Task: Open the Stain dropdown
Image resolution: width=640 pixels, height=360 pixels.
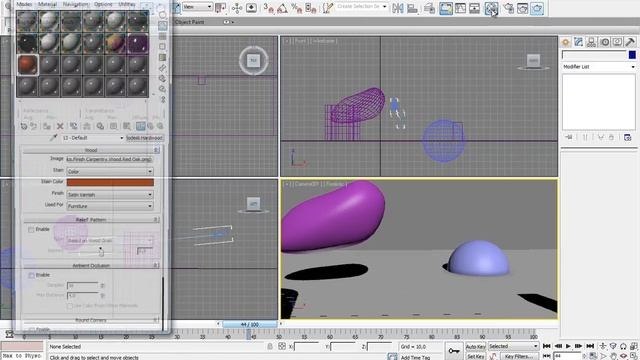Action: pyautogui.click(x=110, y=171)
